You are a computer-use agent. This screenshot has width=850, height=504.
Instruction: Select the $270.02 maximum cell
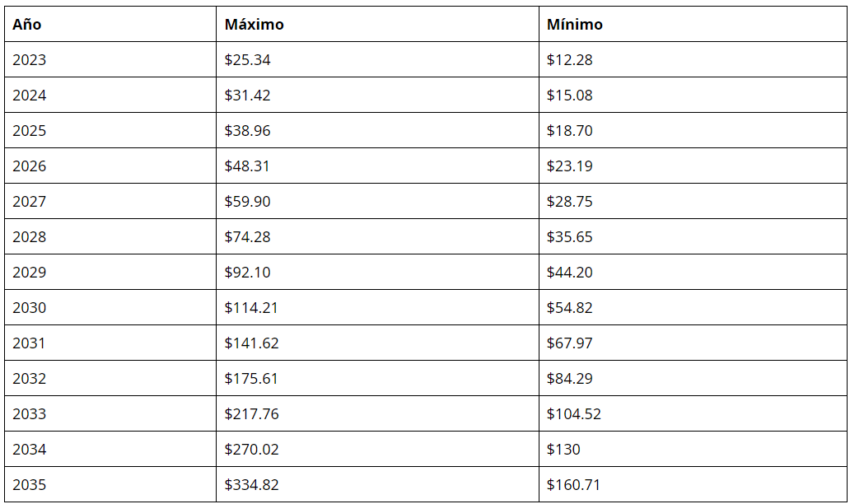[x=377, y=449]
